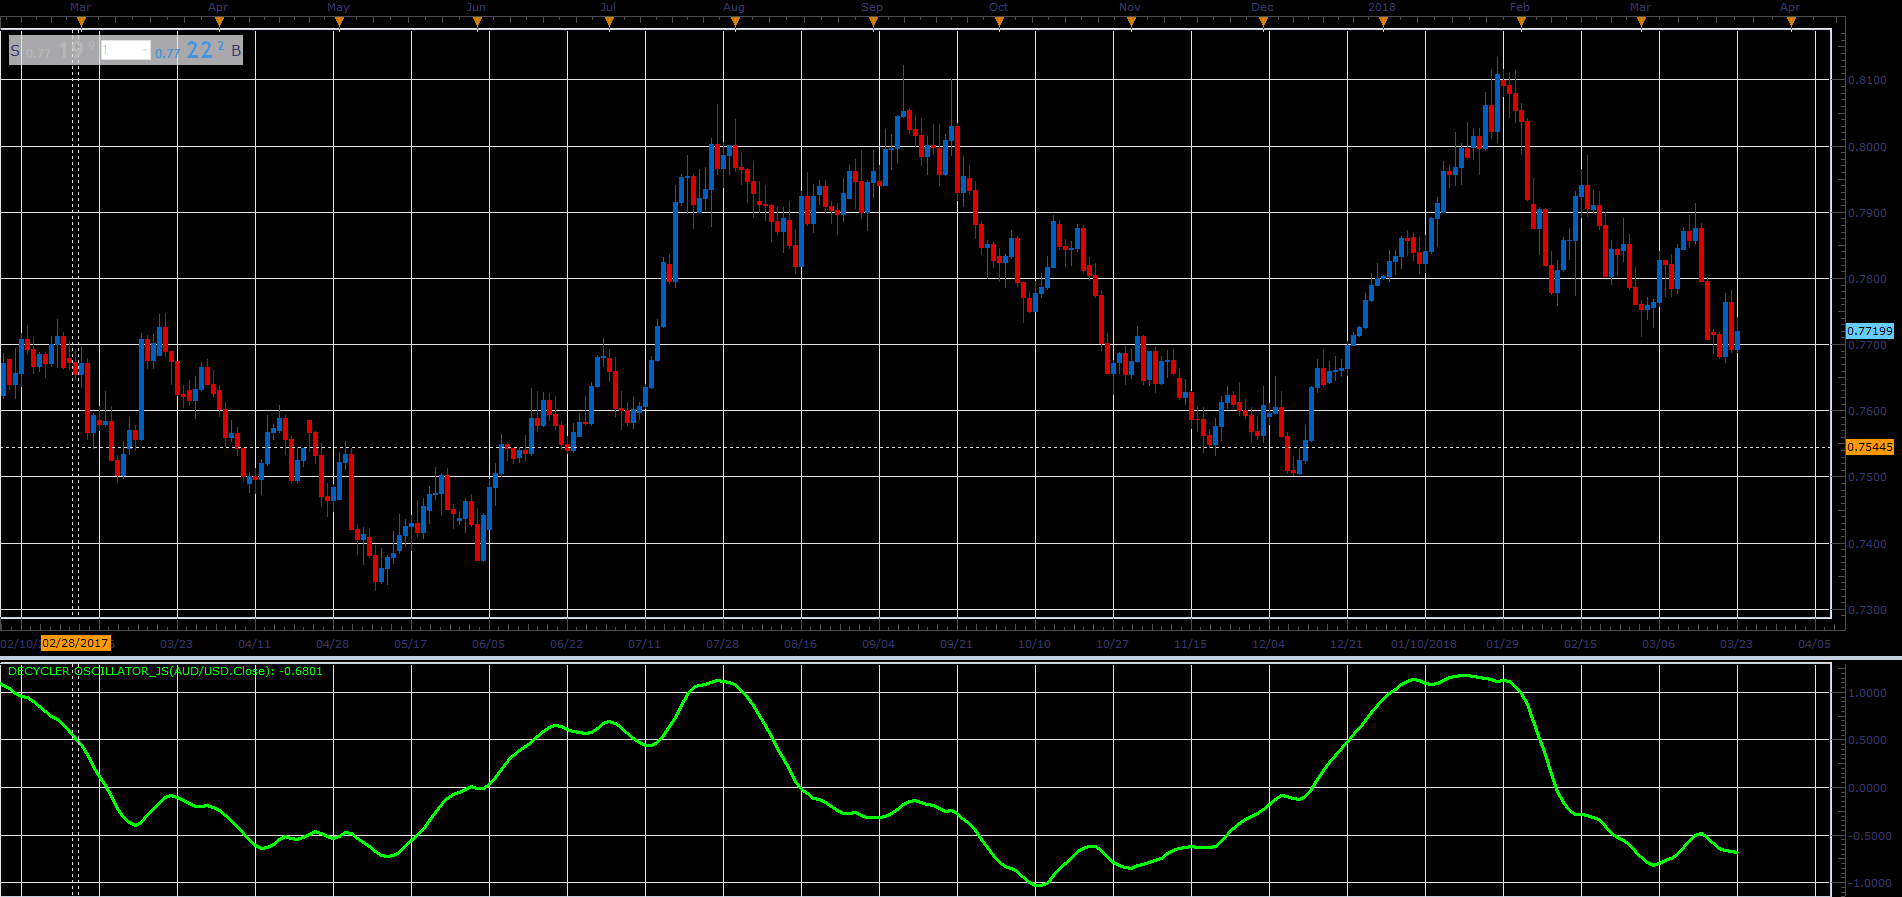Click the 07/28 date axis label
1902x897 pixels.
click(723, 644)
